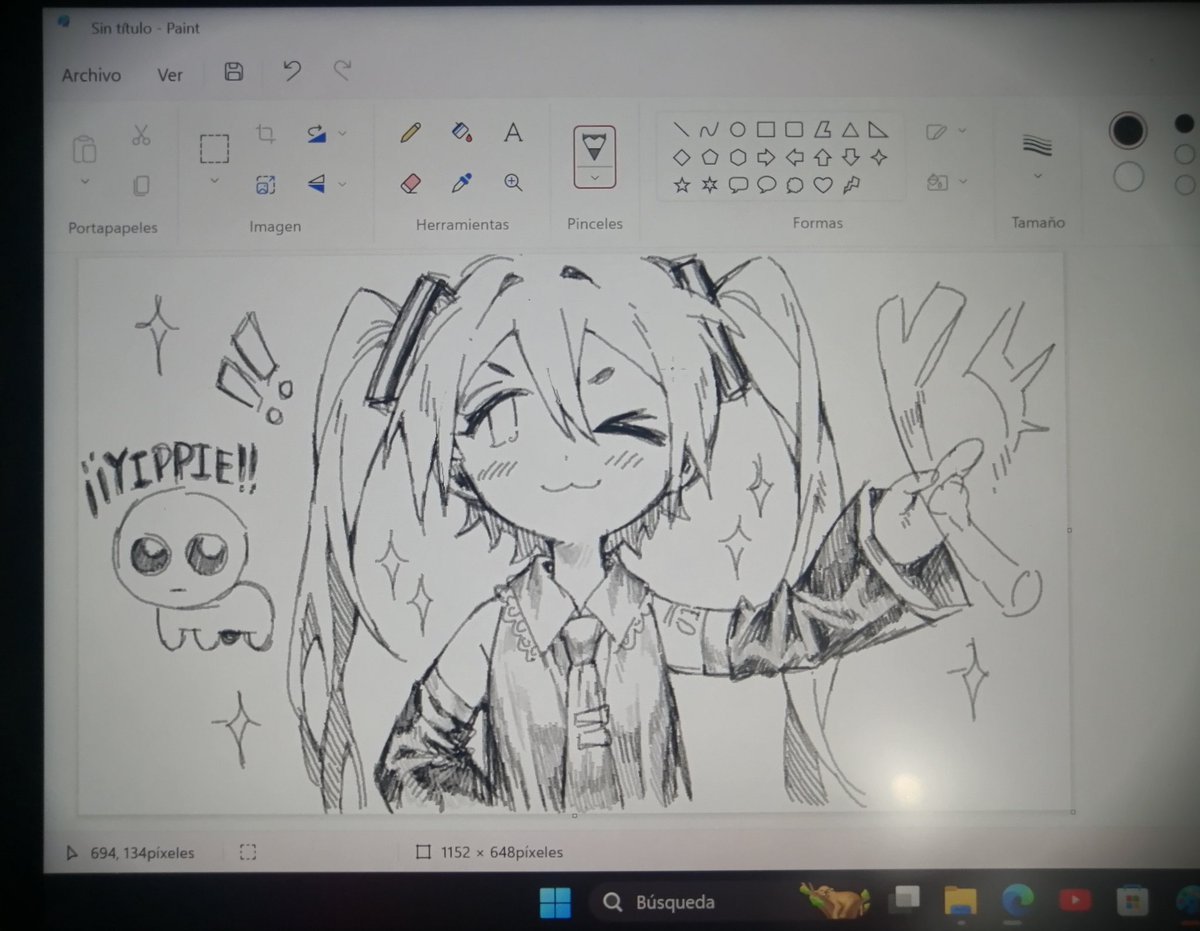Pick the rounded rectangular callout shape

738,185
